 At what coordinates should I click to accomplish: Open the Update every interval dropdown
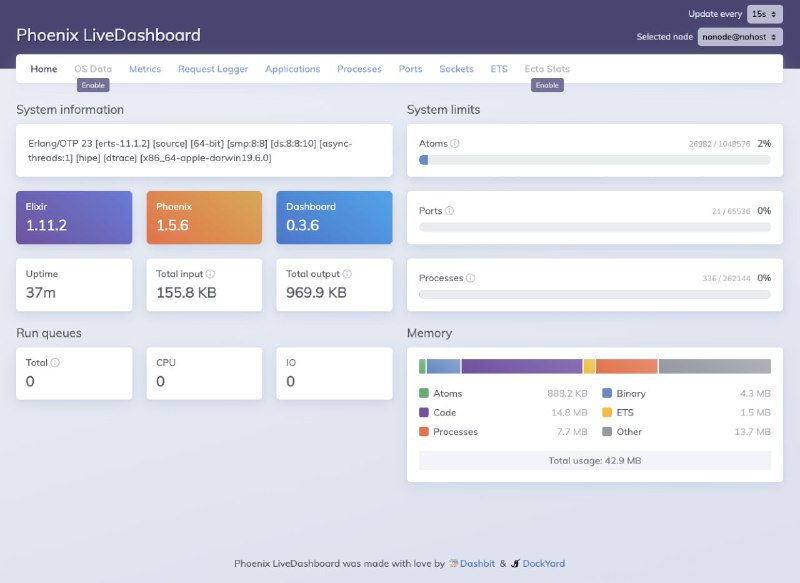[x=765, y=14]
